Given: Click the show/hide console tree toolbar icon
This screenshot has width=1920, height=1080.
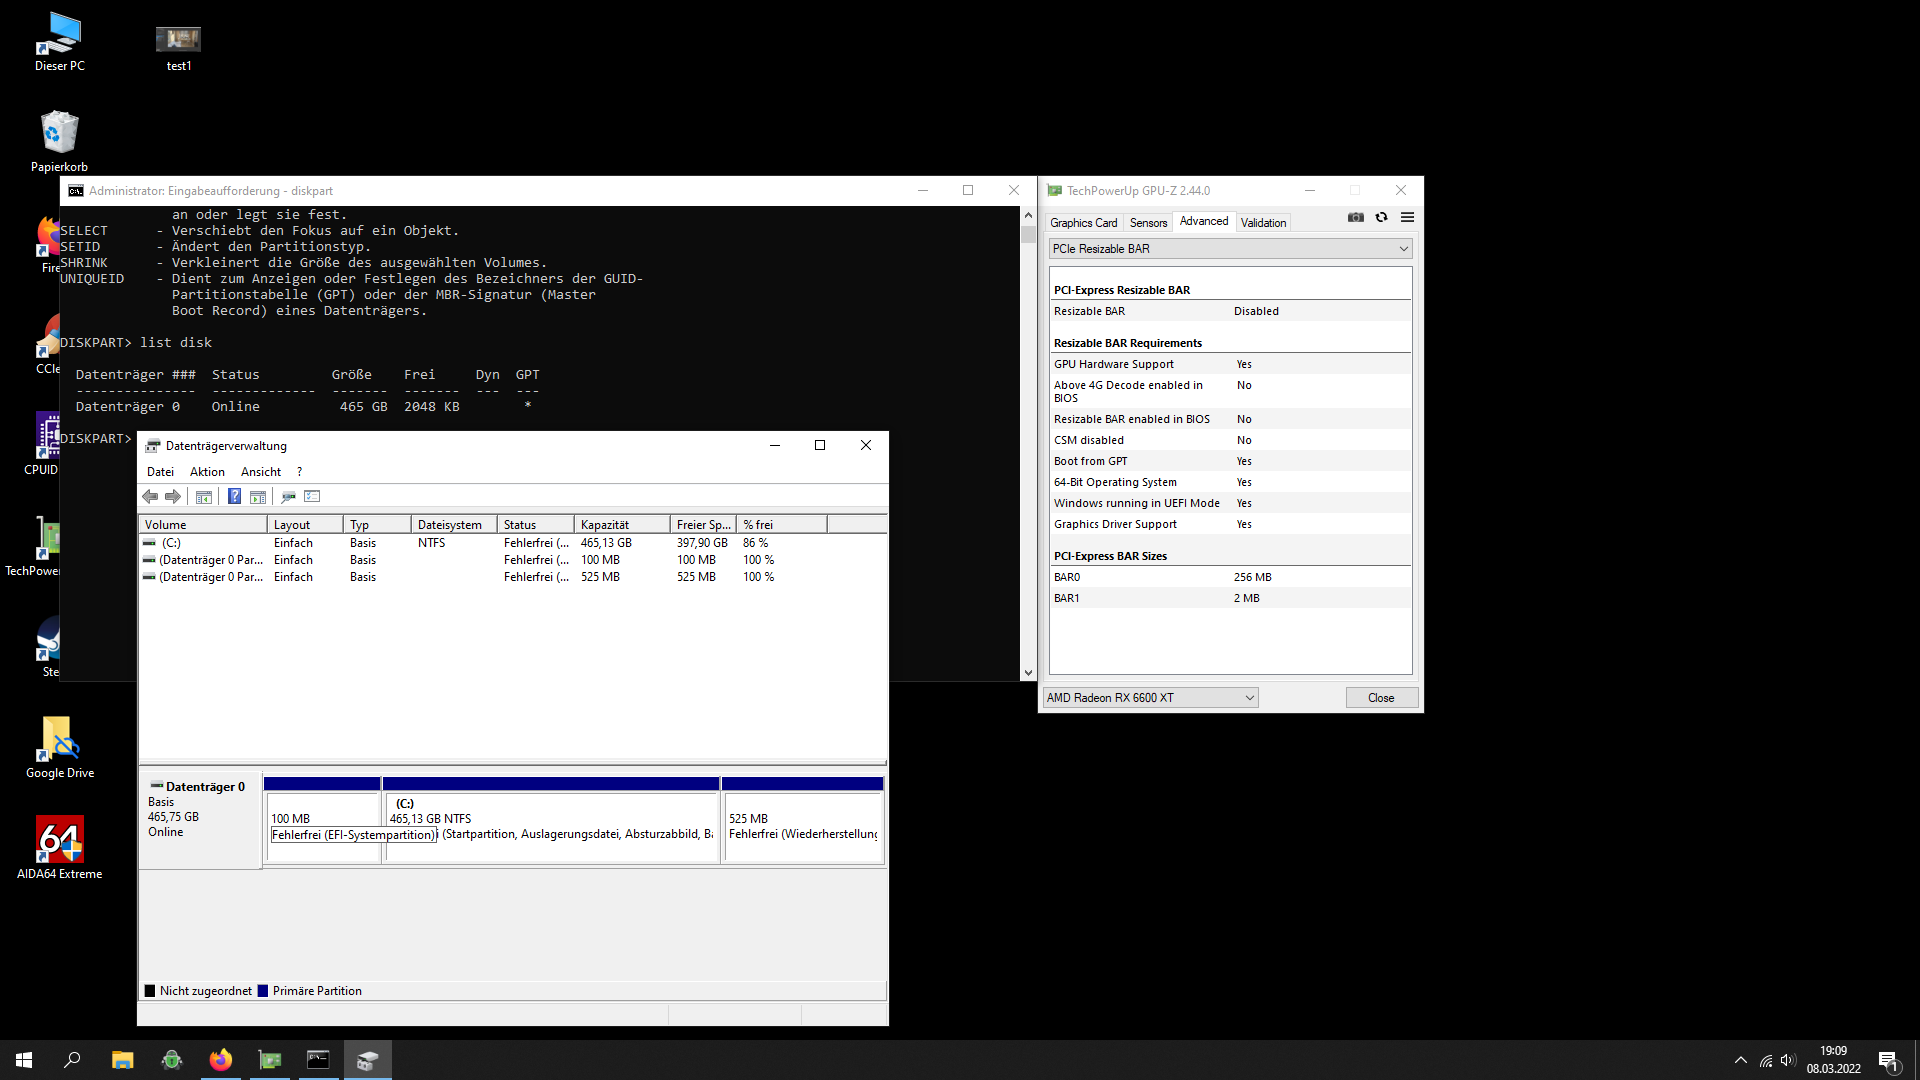Looking at the screenshot, I should [204, 497].
